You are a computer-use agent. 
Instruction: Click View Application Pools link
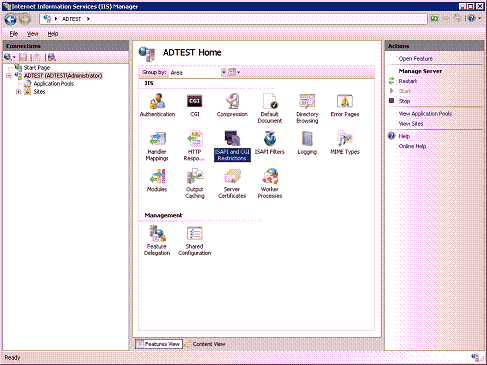coord(425,114)
